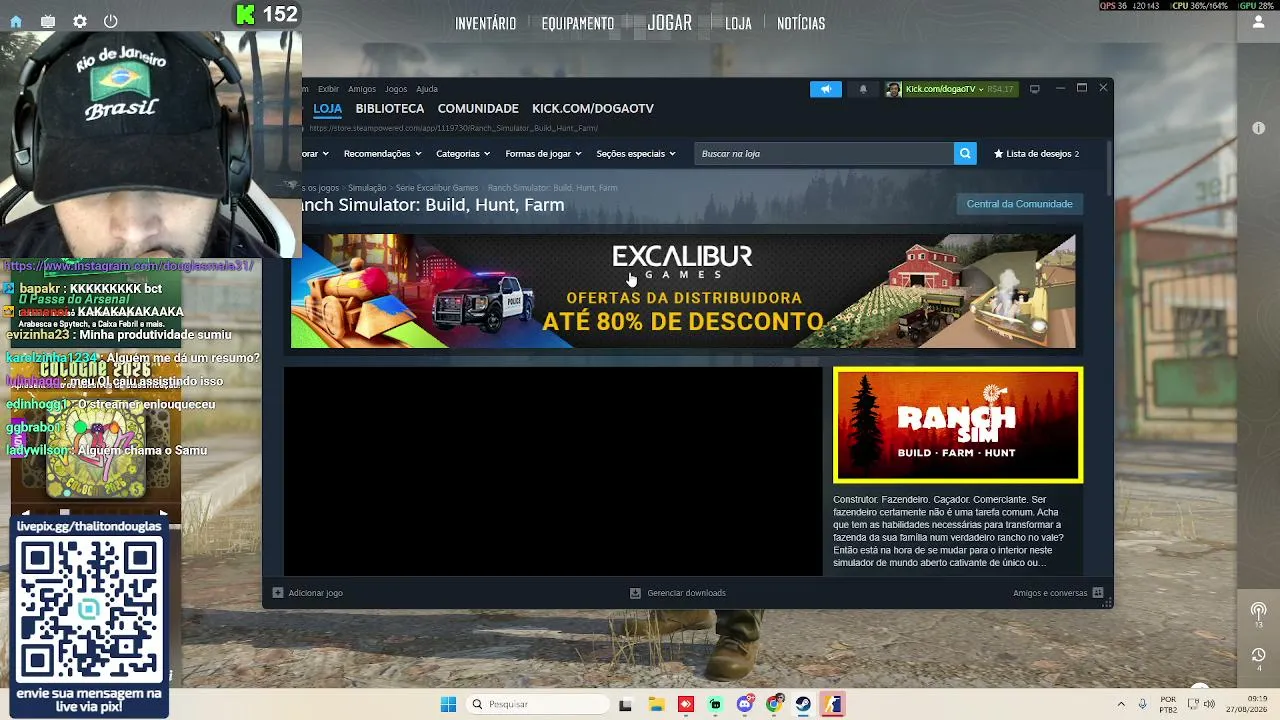Open File Explorer from the taskbar
Image resolution: width=1280 pixels, height=720 pixels.
(656, 704)
